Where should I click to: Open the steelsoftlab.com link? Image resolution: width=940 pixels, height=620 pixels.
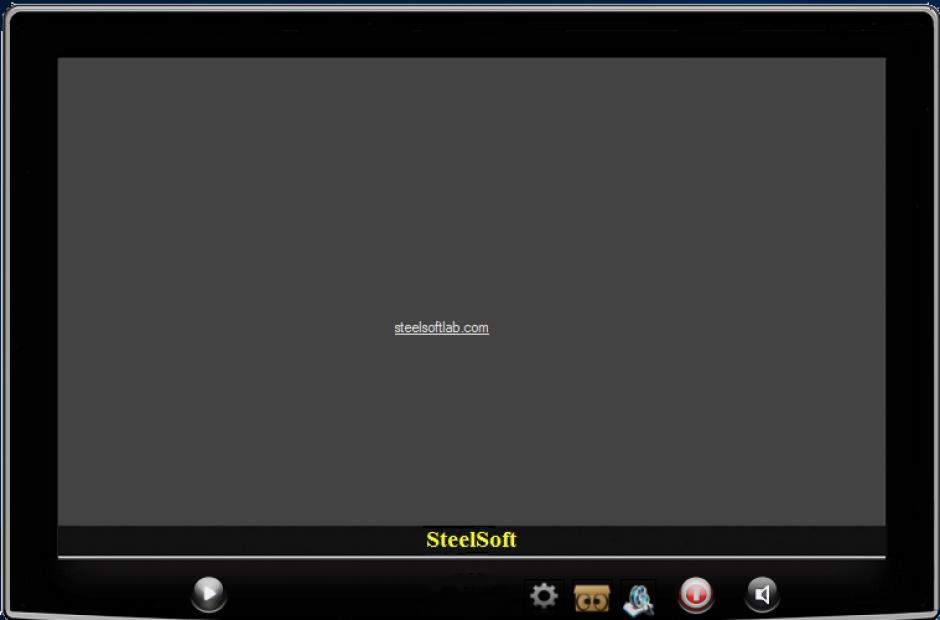pyautogui.click(x=441, y=328)
